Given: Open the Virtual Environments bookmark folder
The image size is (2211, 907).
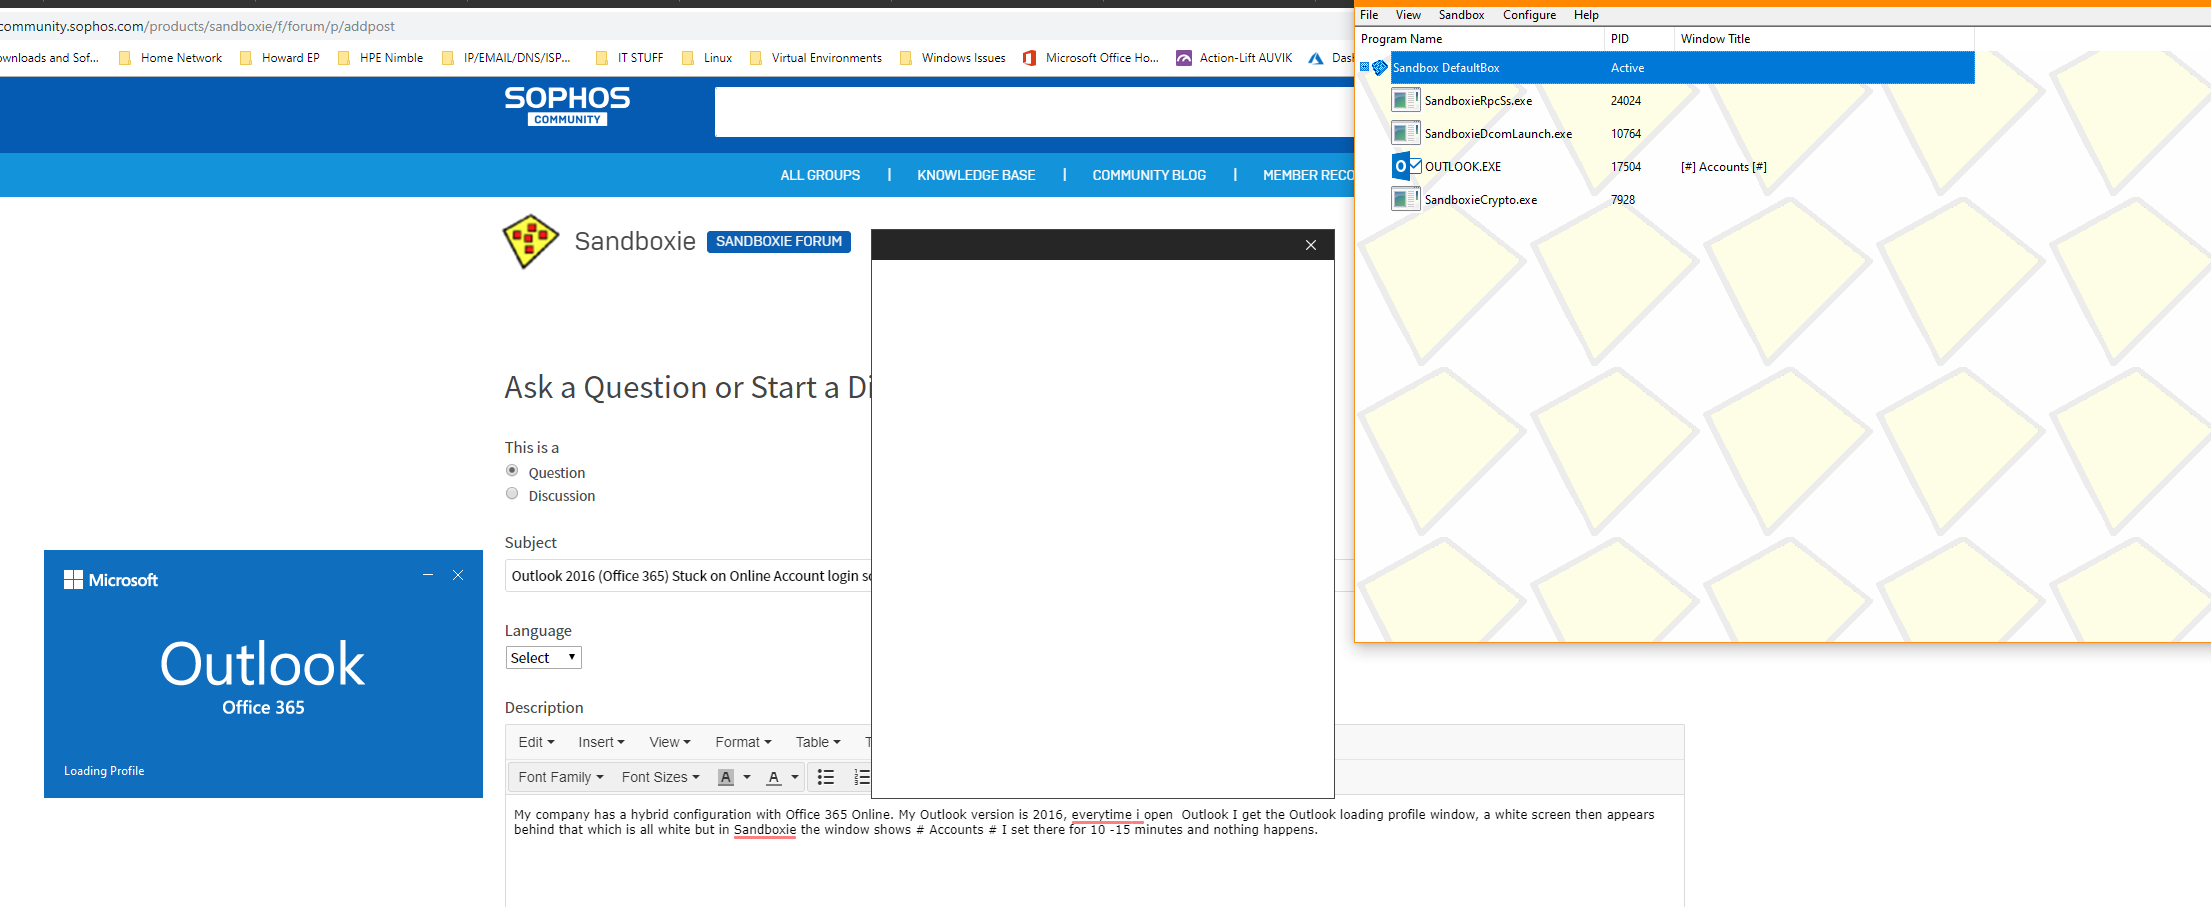Looking at the screenshot, I should point(815,58).
